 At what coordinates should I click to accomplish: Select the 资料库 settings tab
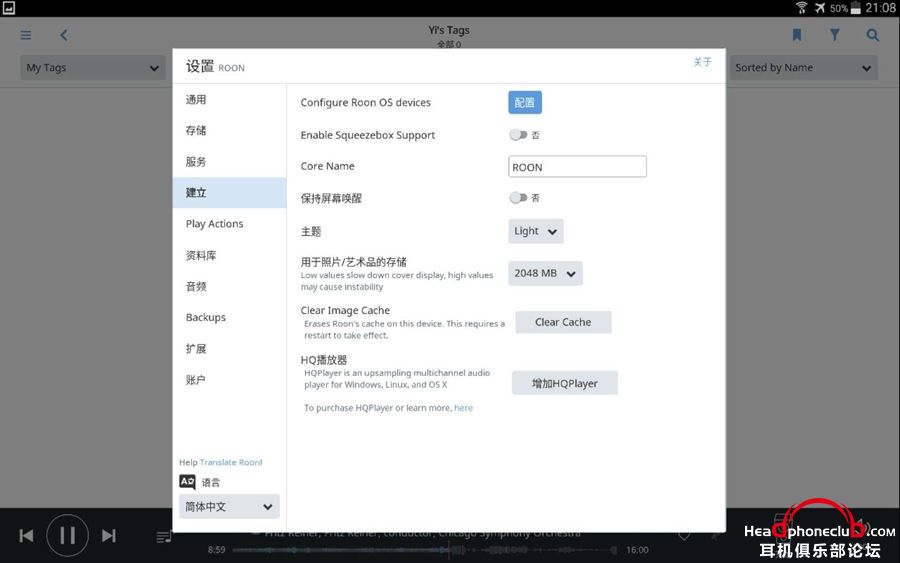click(x=230, y=255)
